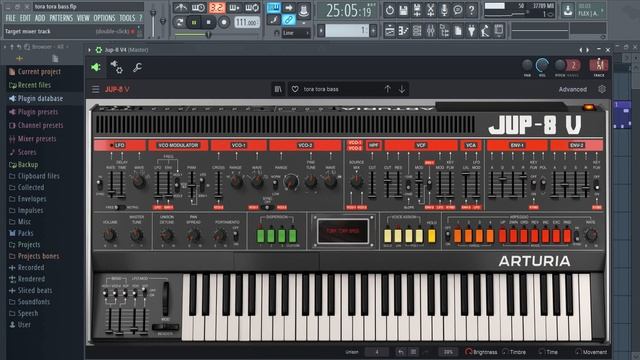
Task: Expand Current project in browser
Action: pos(39,72)
